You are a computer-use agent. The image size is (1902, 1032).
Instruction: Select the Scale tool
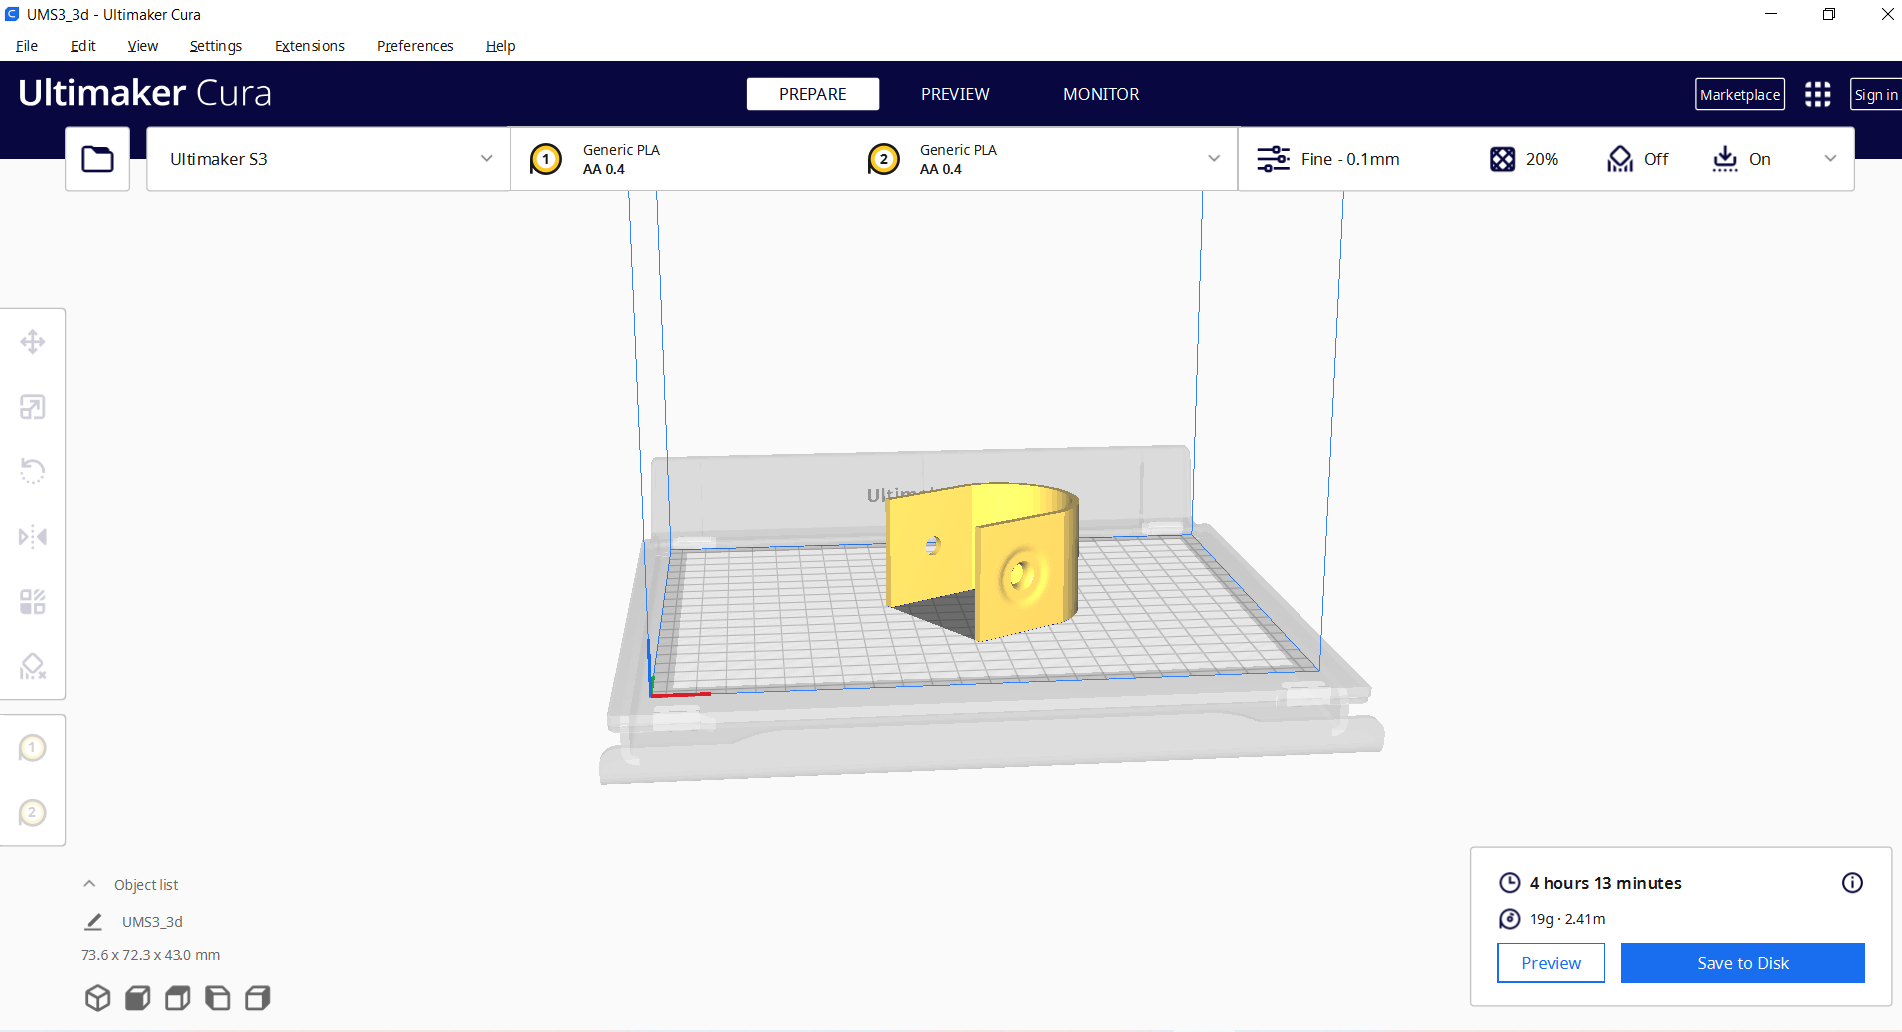click(33, 407)
